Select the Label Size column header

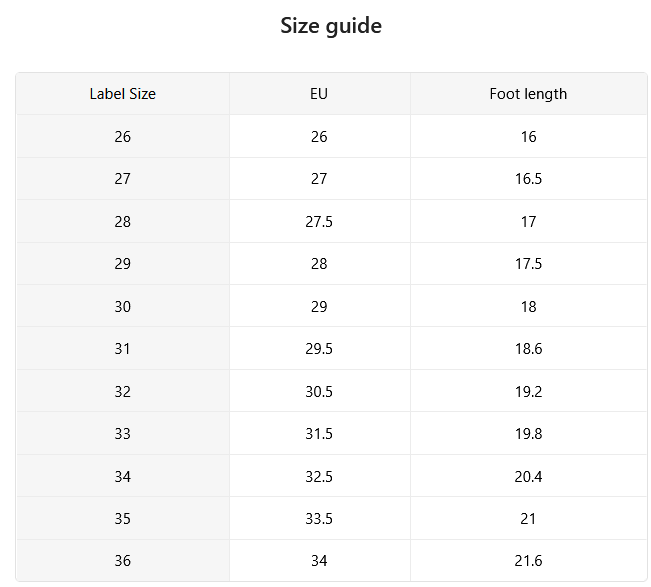pyautogui.click(x=122, y=94)
